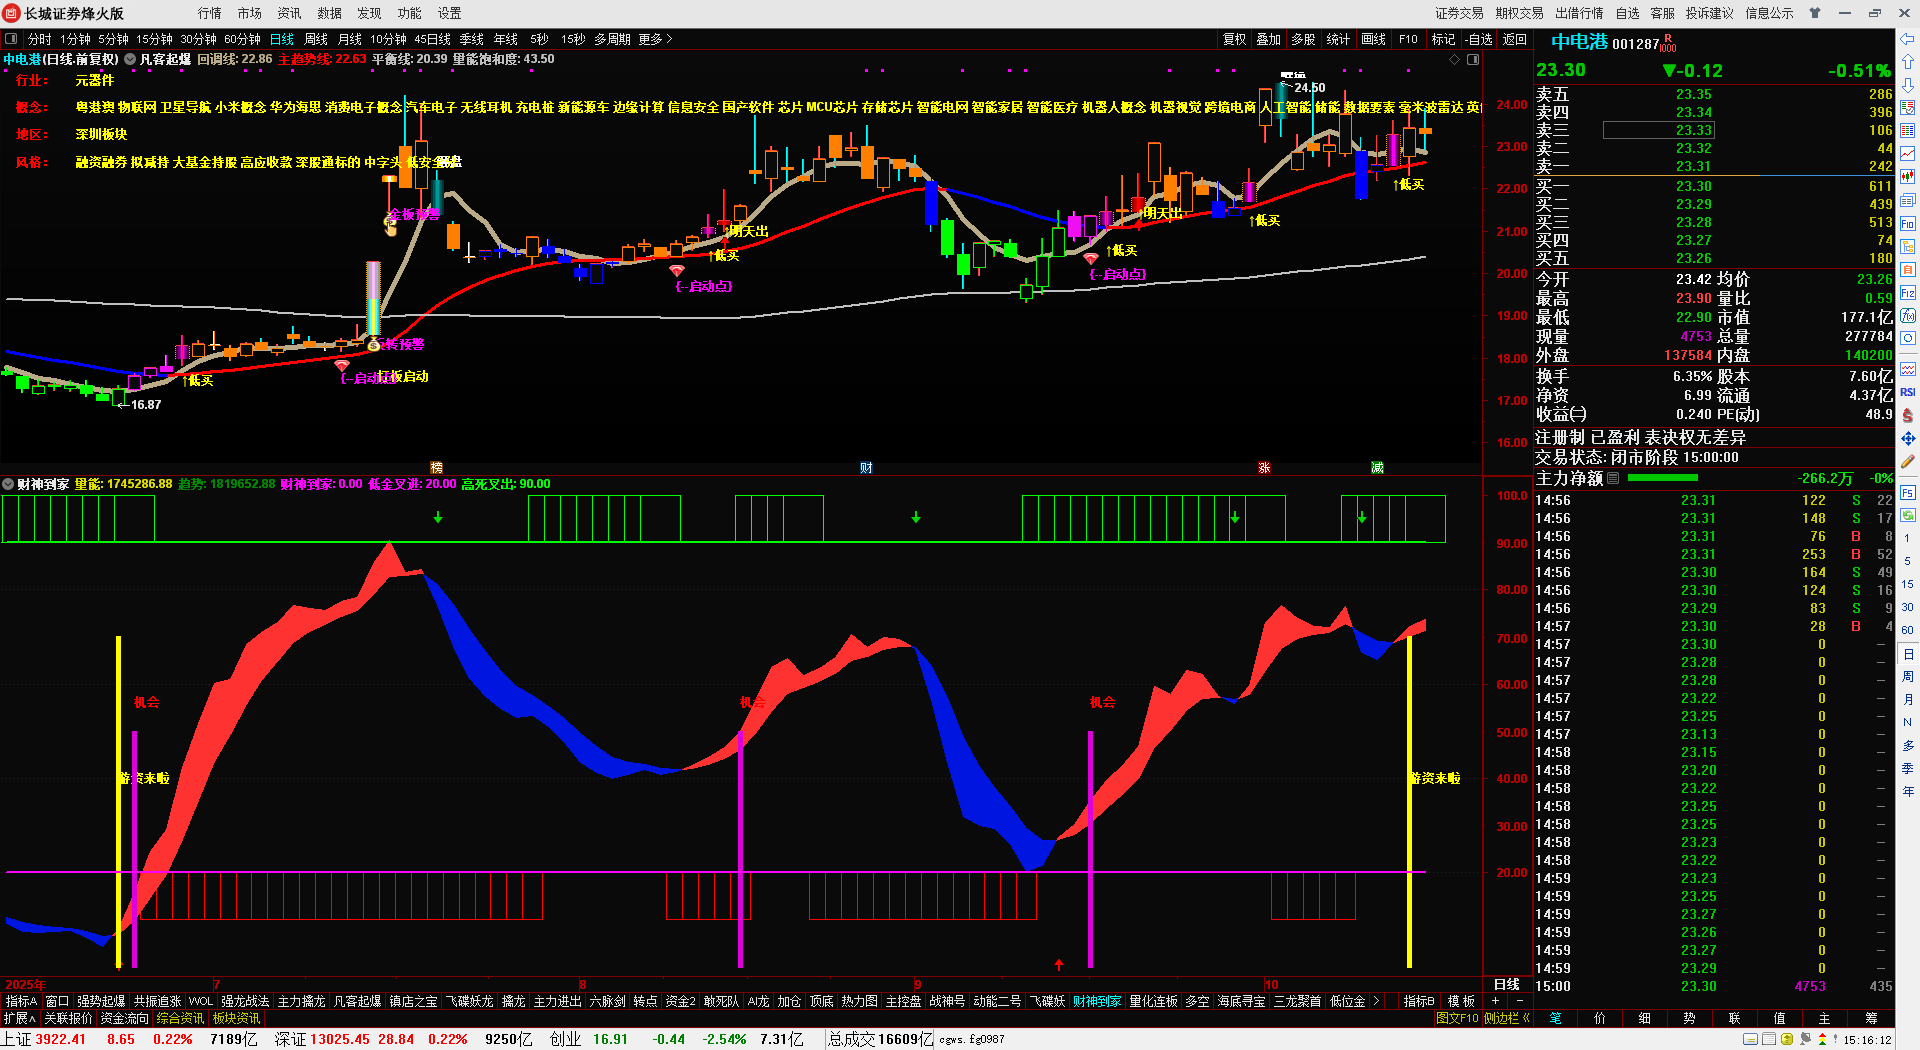This screenshot has height=1050, width=1920.
Task: Open the trend line chart icon
Action: coord(1908,154)
